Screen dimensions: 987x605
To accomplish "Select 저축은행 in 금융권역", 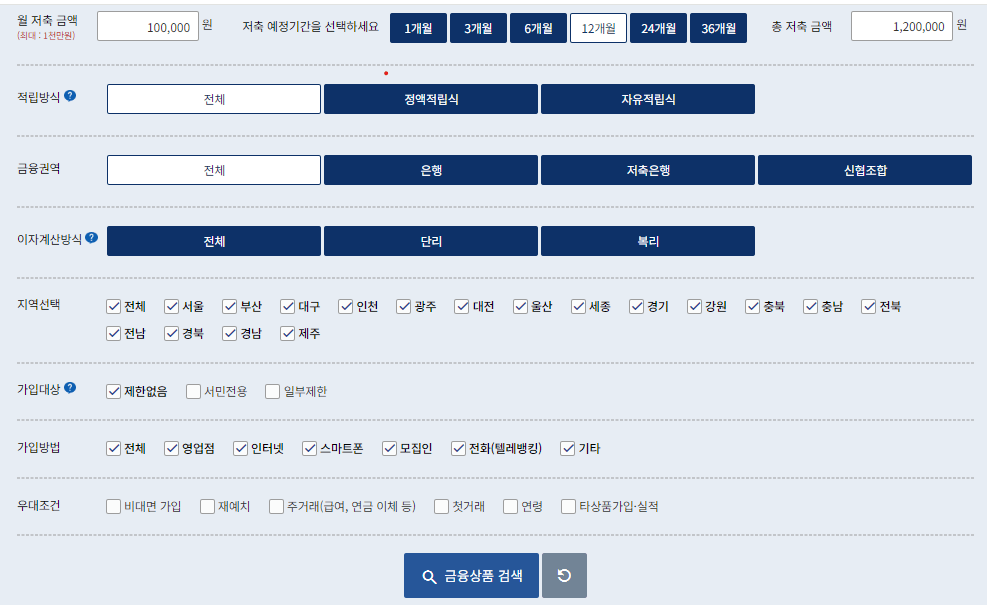I will tap(647, 169).
